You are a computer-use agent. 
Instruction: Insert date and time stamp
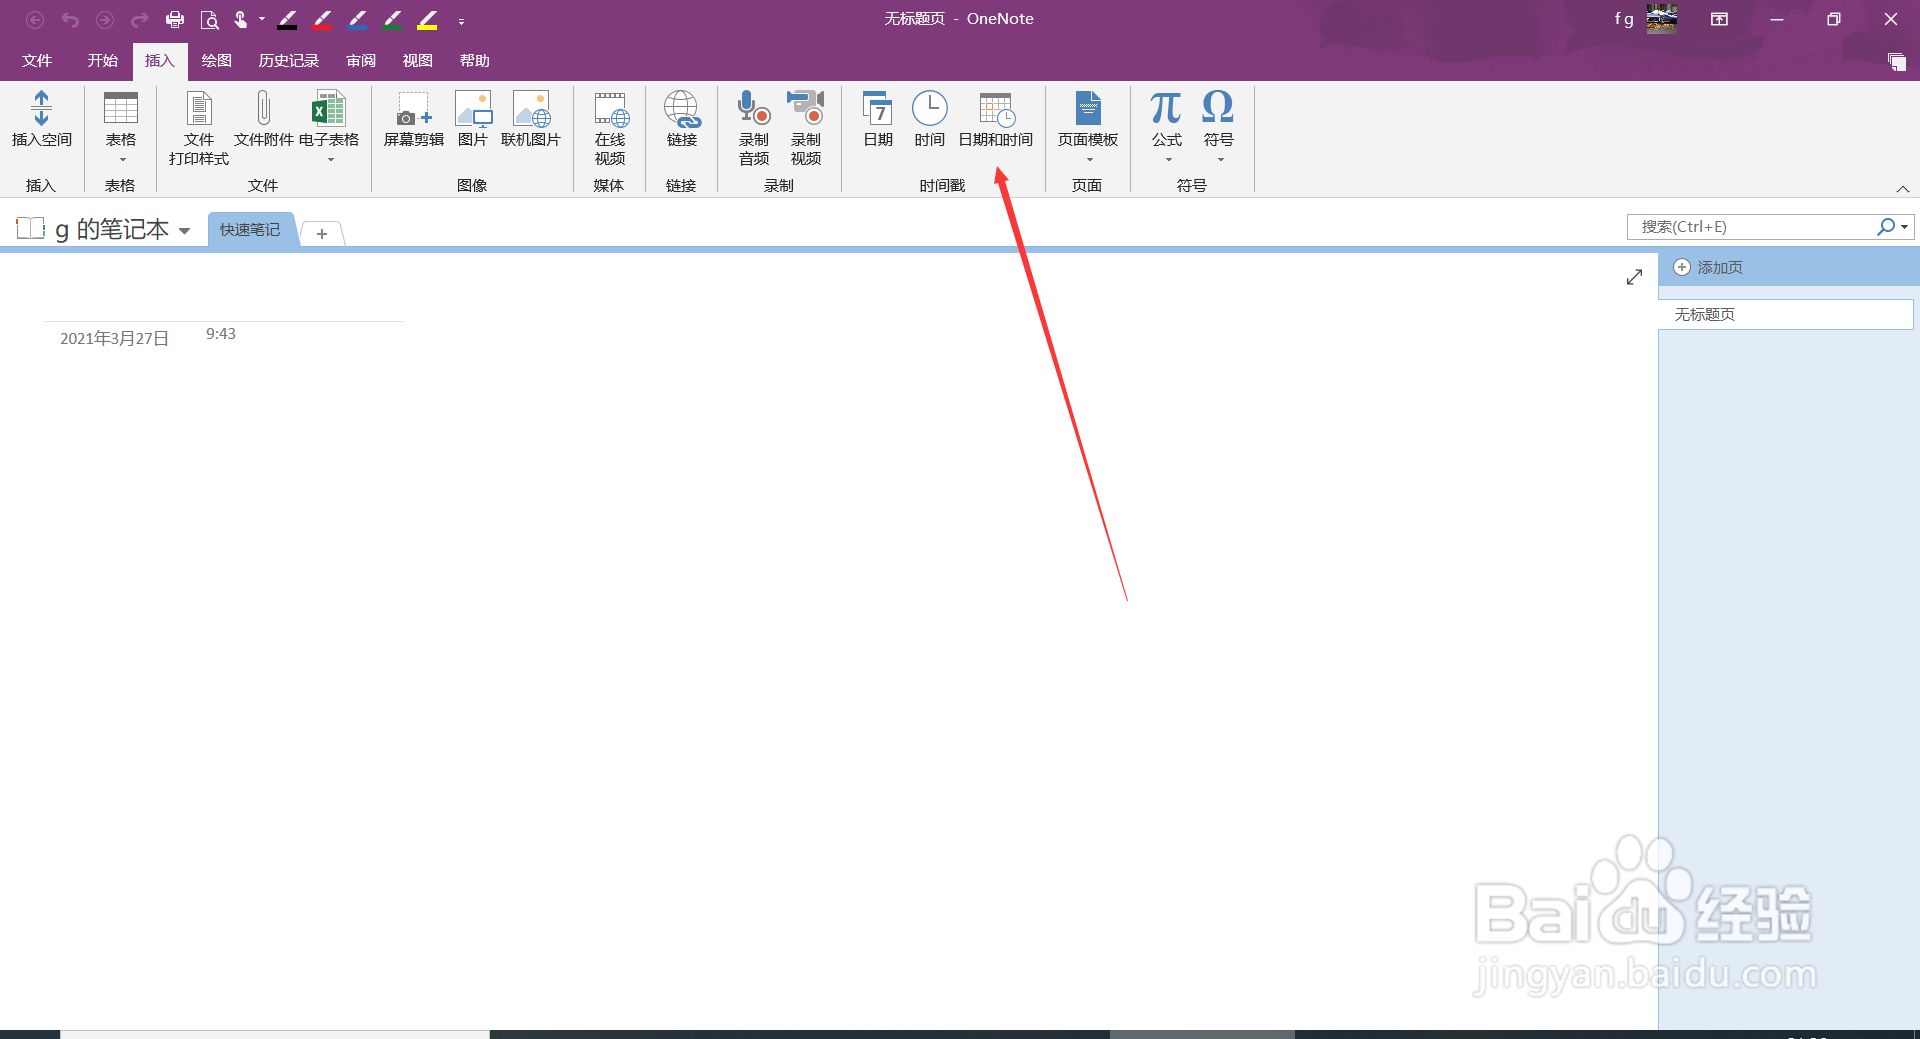(996, 119)
